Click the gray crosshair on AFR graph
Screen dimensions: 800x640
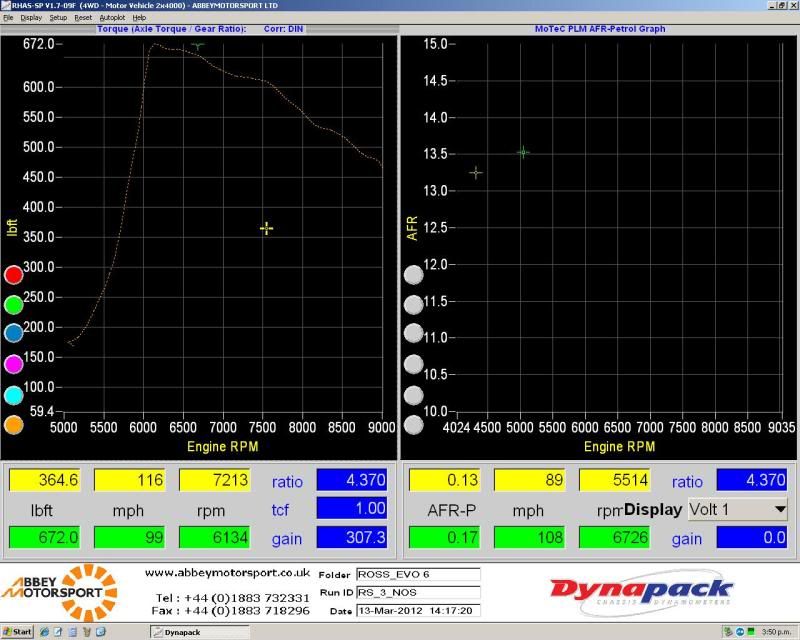476,173
